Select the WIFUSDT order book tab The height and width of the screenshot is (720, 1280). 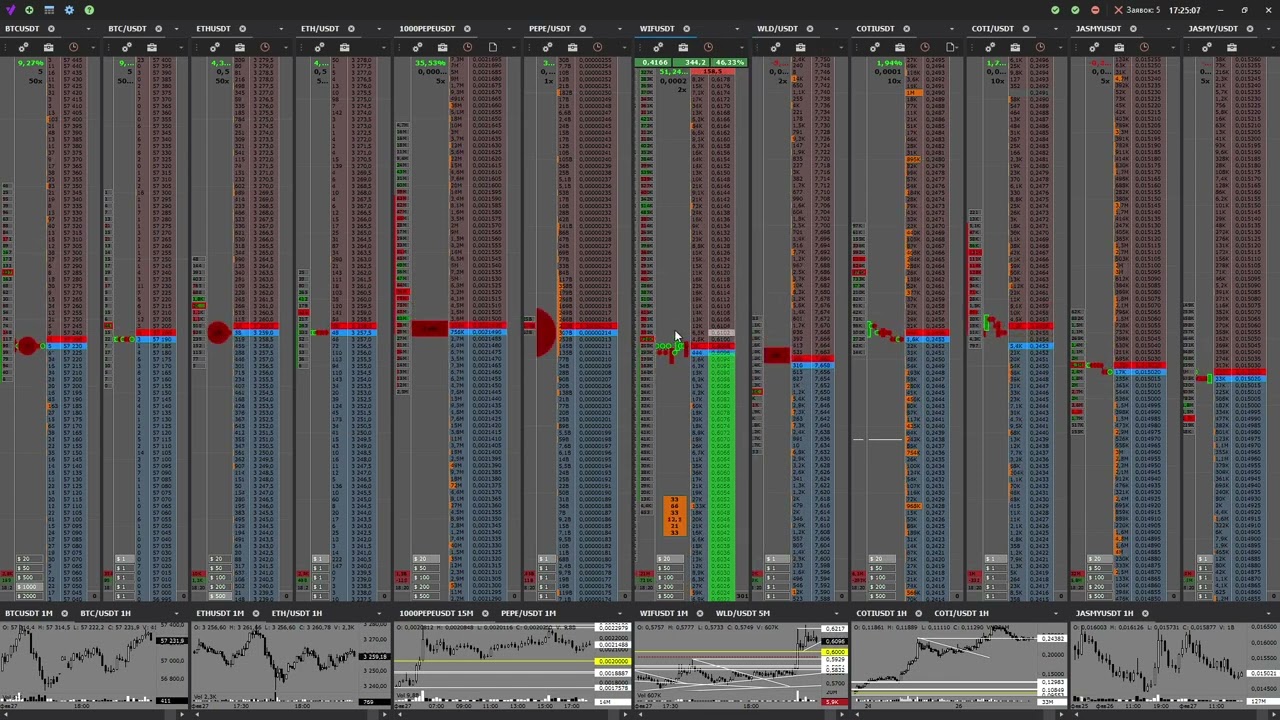click(x=657, y=29)
